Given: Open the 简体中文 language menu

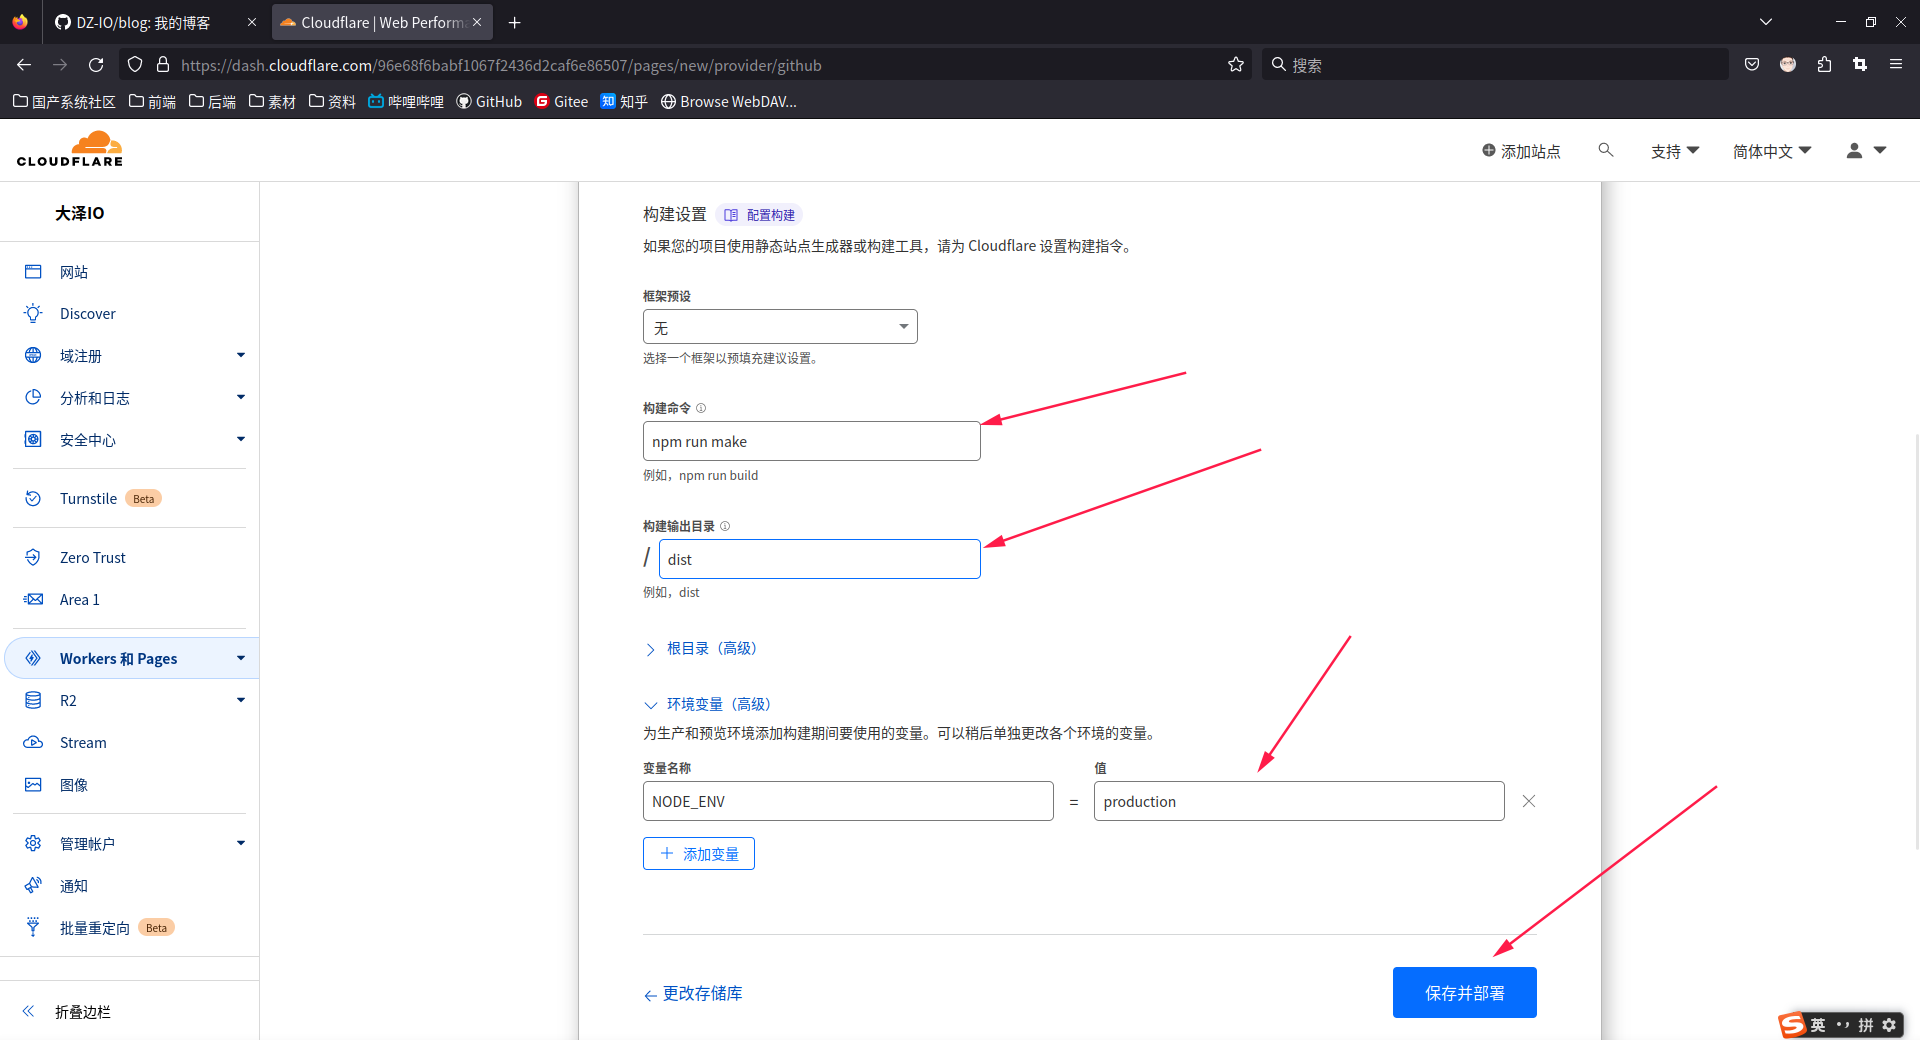Looking at the screenshot, I should (x=1769, y=150).
